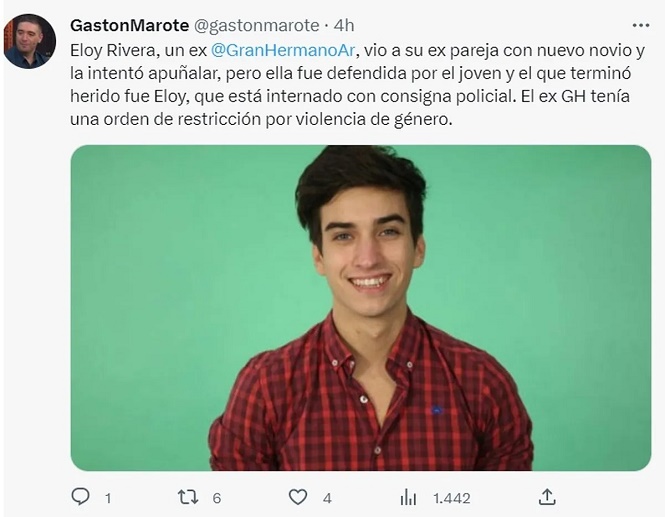Click the like count number 4
The width and height of the screenshot is (665, 517).
pyautogui.click(x=327, y=498)
